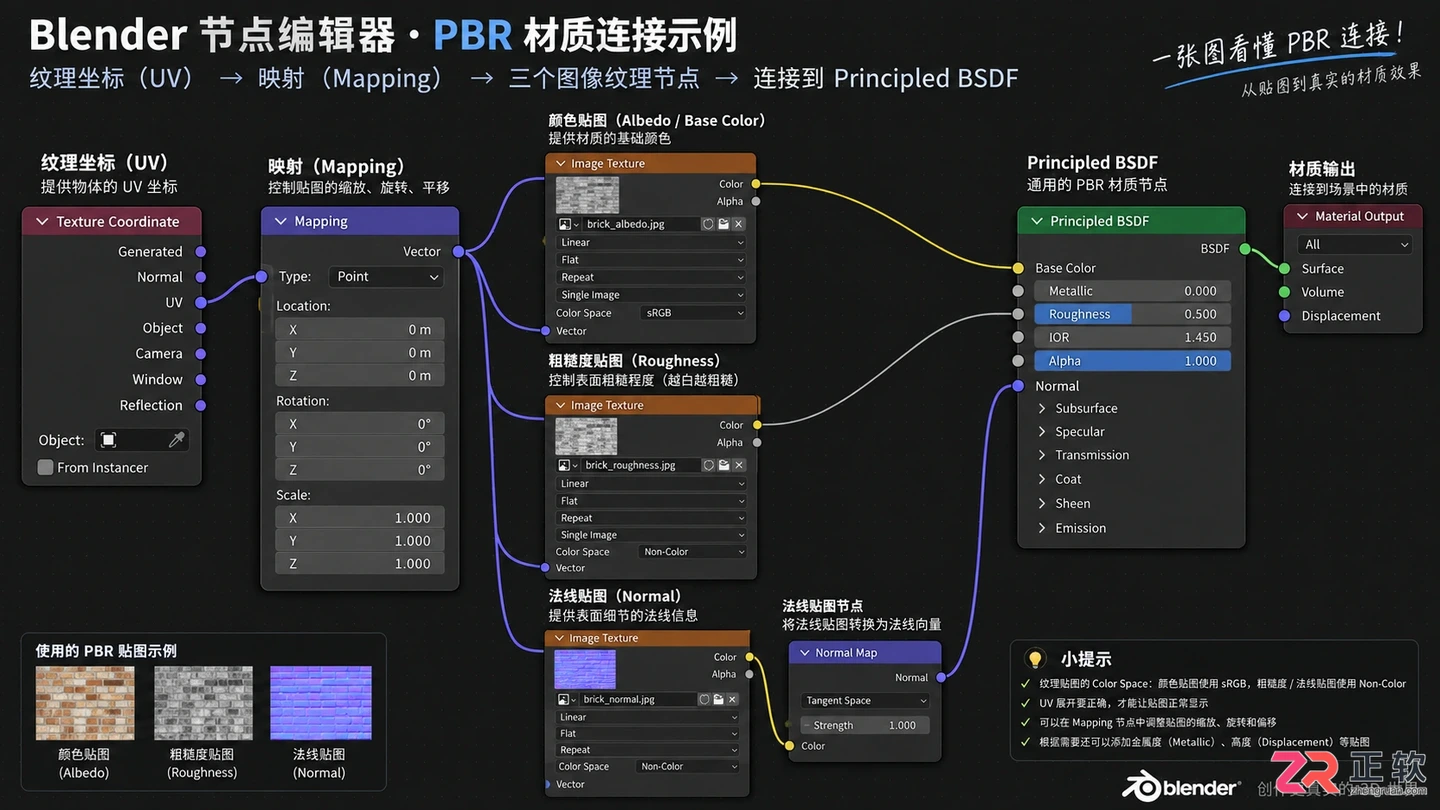
Task: Open Repeat extension dropdown in brick_albedo.jpg node
Action: [651, 277]
